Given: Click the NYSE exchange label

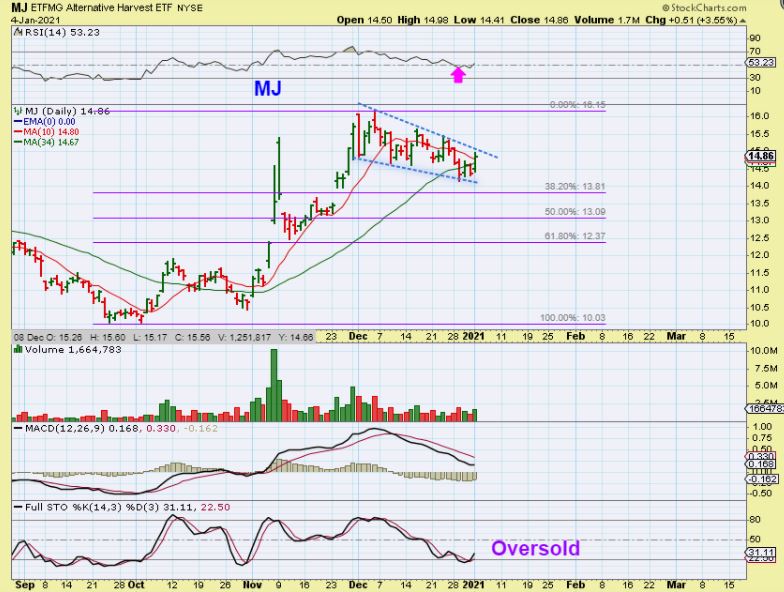Looking at the screenshot, I should (x=190, y=8).
